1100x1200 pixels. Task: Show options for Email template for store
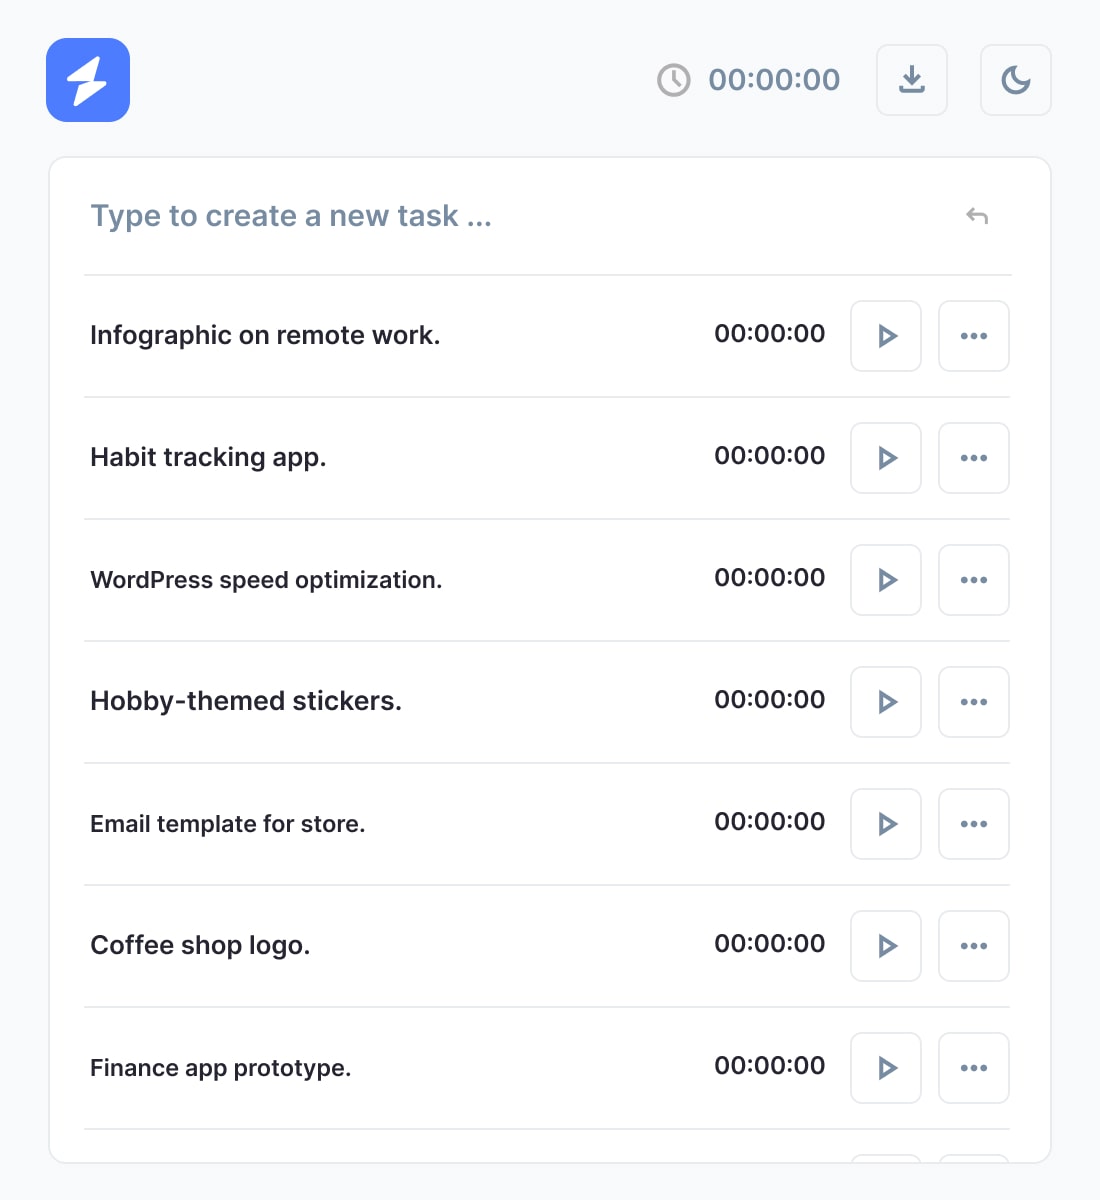(x=973, y=824)
